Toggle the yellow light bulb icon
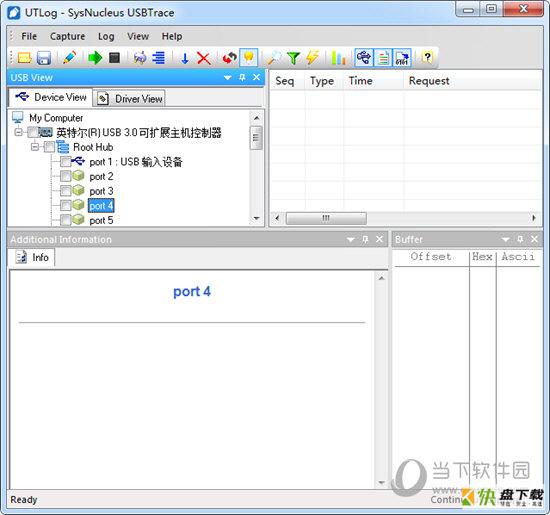This screenshot has height=515, width=550. coord(249,58)
